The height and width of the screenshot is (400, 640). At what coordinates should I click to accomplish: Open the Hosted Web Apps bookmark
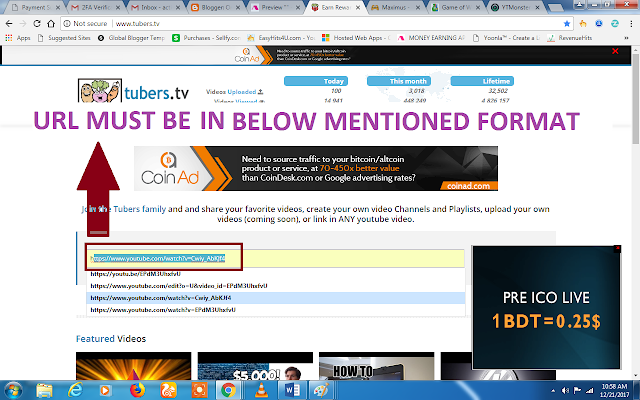[356, 38]
